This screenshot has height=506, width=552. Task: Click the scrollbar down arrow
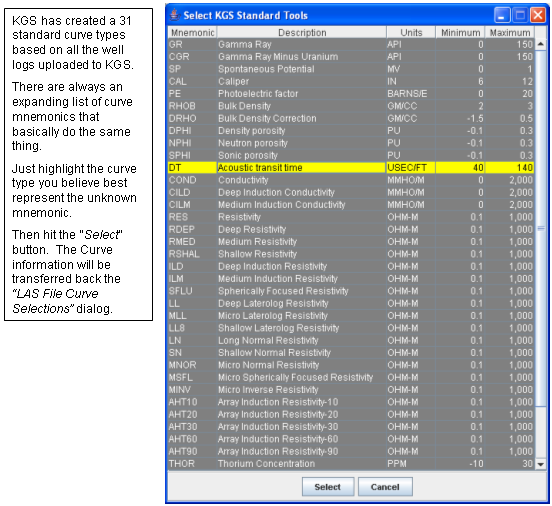click(x=541, y=464)
